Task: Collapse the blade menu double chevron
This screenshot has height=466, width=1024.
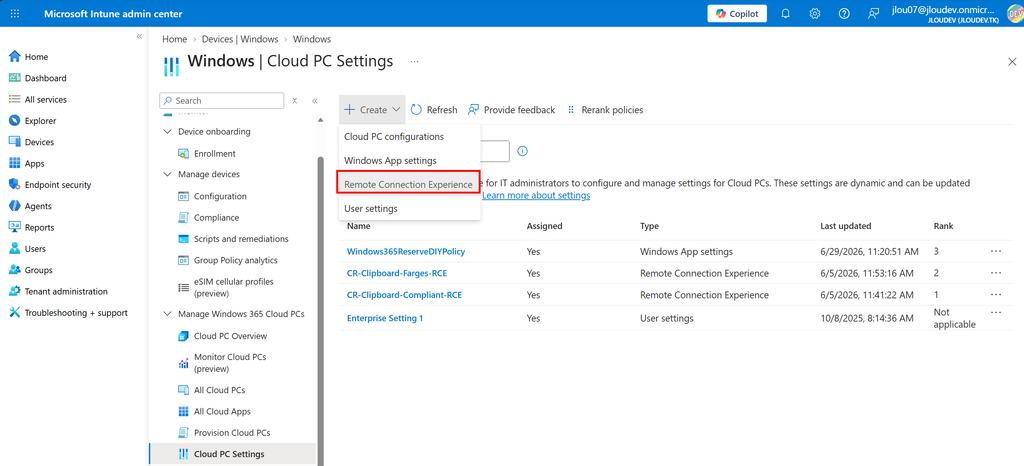Action: pyautogui.click(x=314, y=101)
